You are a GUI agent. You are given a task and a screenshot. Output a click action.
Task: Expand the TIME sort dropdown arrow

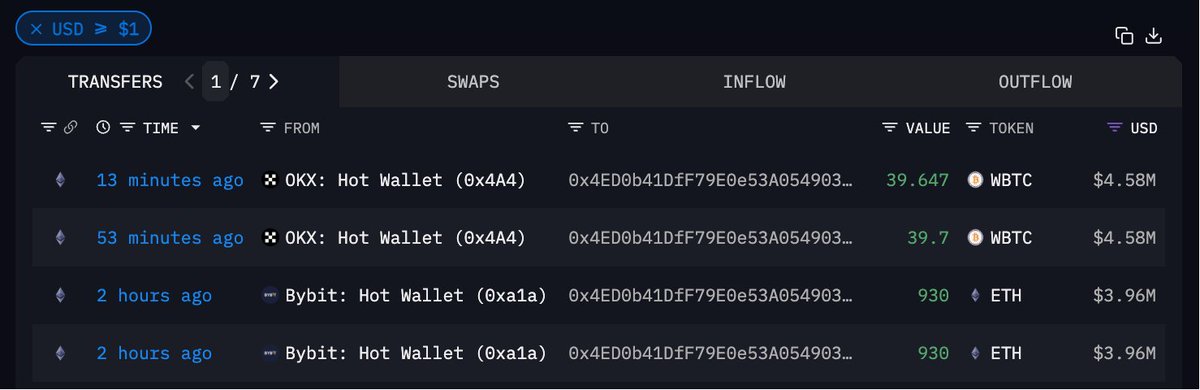tap(195, 128)
